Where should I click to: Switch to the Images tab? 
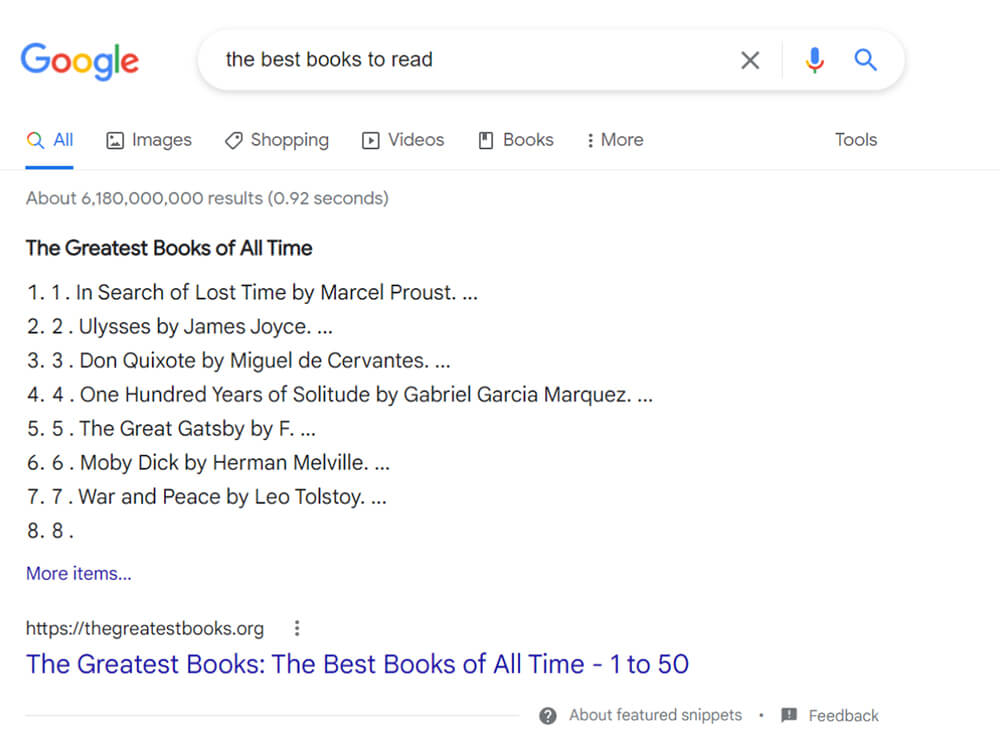click(x=149, y=140)
